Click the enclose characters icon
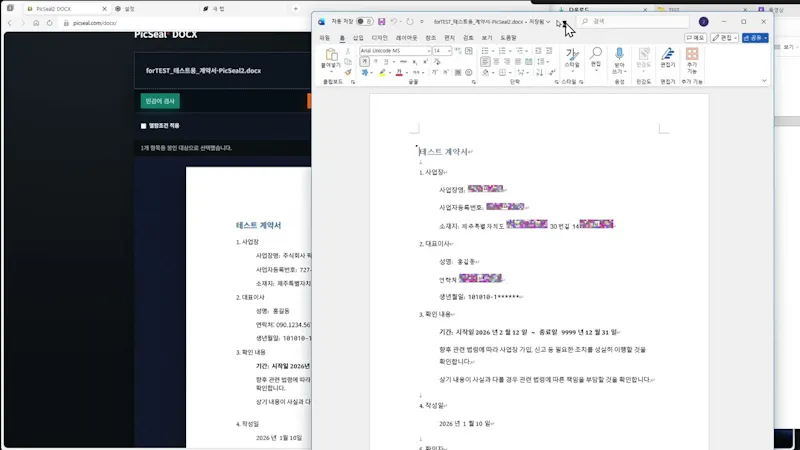Image resolution: width=800 pixels, height=450 pixels. pyautogui.click(x=468, y=72)
